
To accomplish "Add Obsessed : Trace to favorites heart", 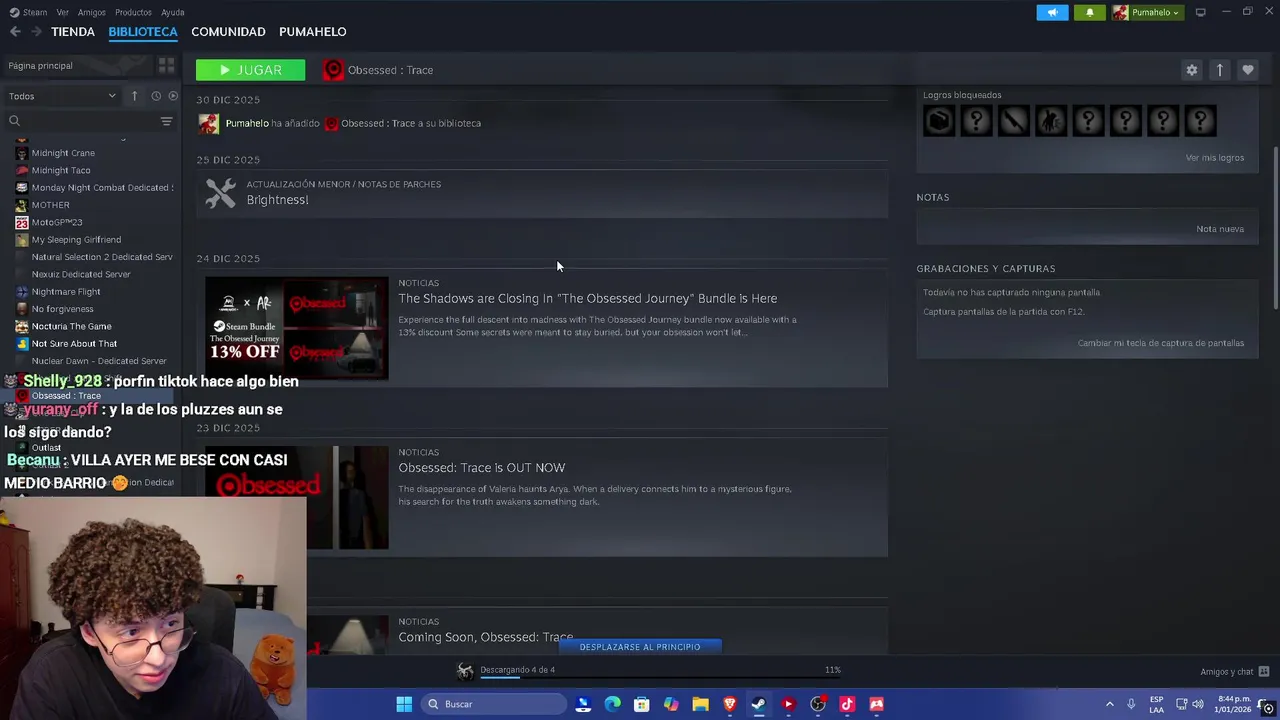I will 1247,70.
